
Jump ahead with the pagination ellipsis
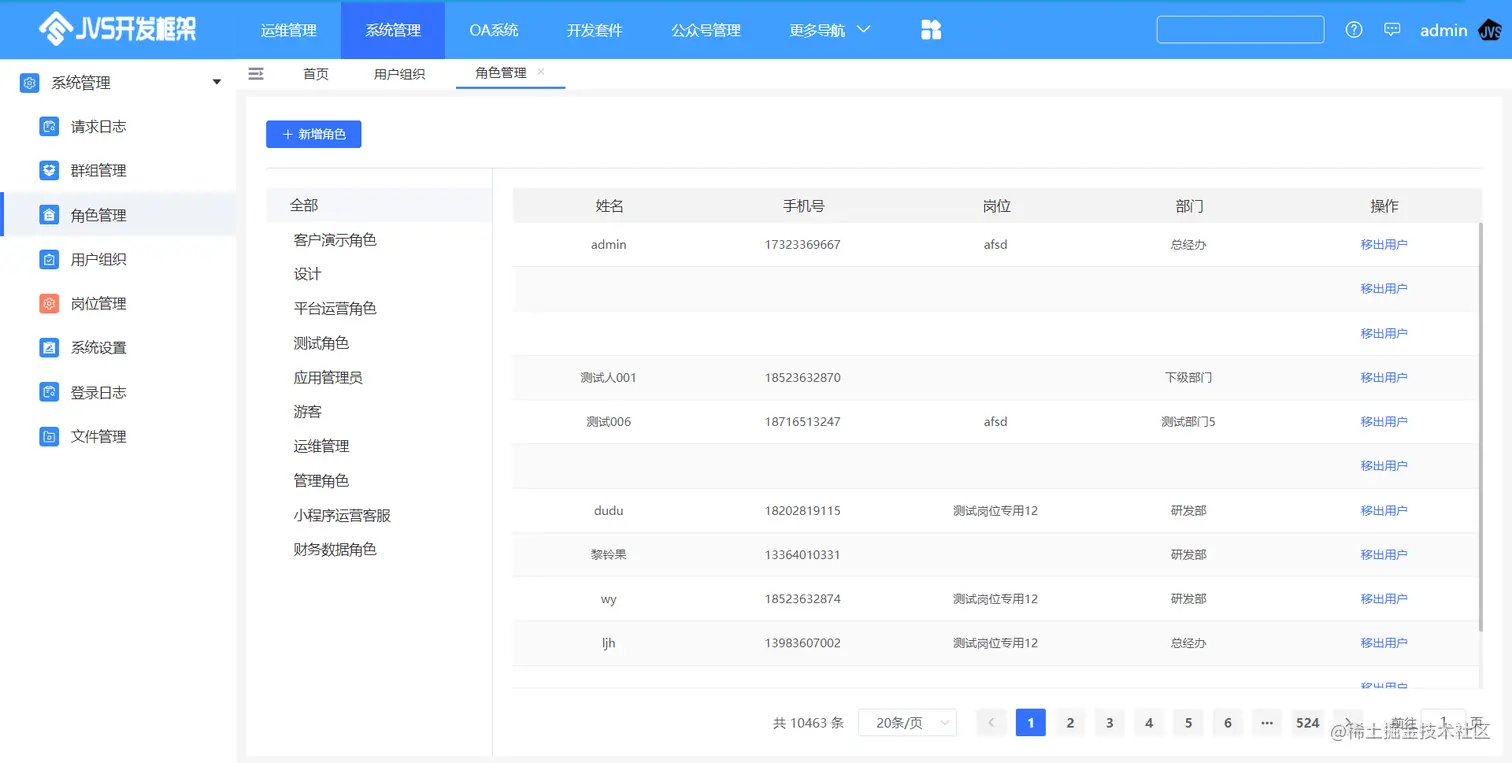coord(1267,723)
